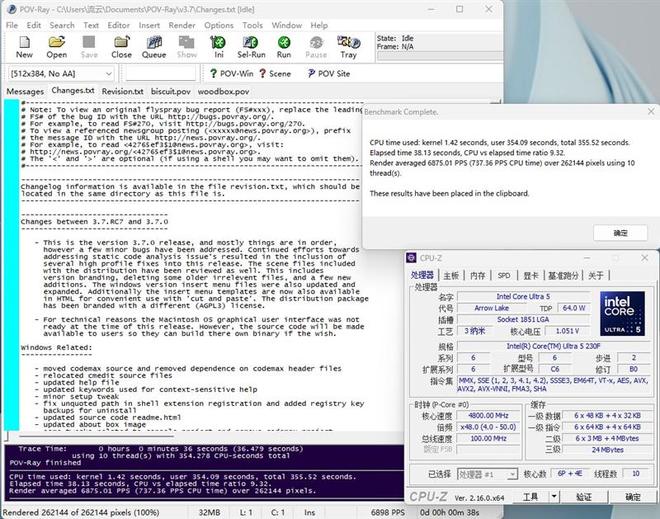Switch to the Messages tab
The height and width of the screenshot is (519, 660).
(25, 91)
